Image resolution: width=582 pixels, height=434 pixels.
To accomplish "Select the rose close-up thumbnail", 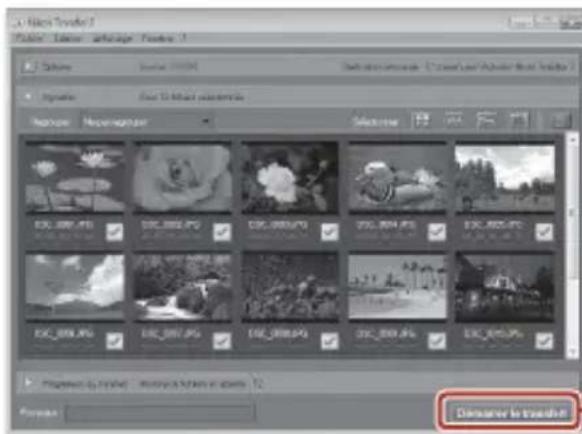I will [182, 177].
